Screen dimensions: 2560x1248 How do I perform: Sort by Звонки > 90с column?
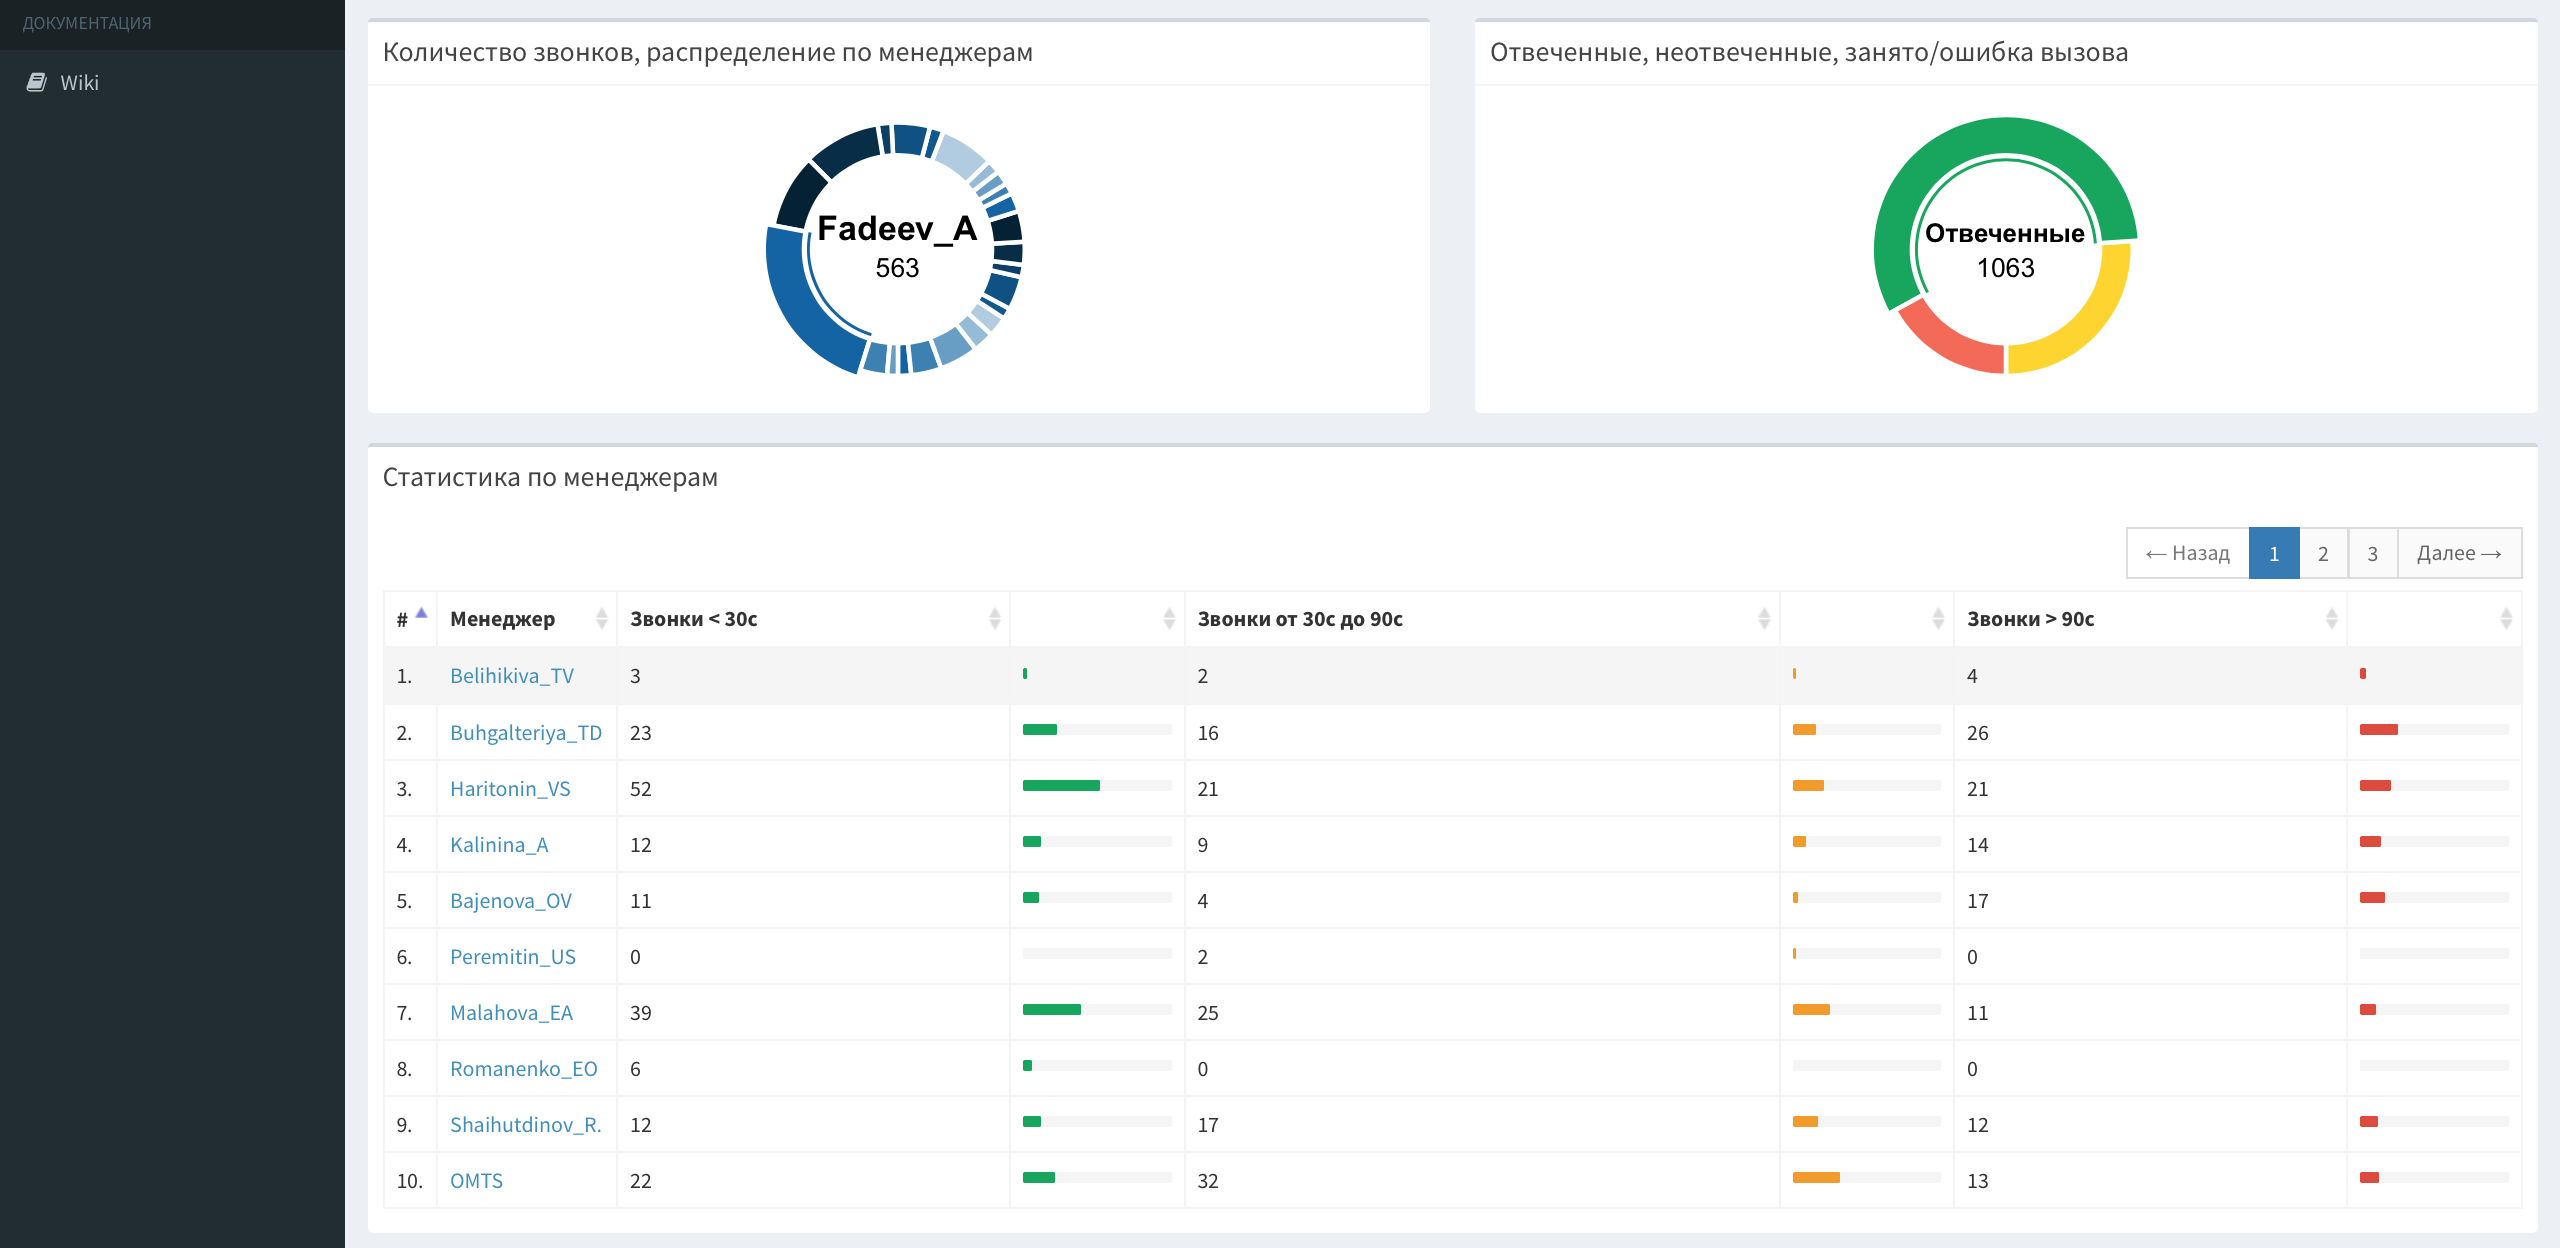tap(2150, 619)
